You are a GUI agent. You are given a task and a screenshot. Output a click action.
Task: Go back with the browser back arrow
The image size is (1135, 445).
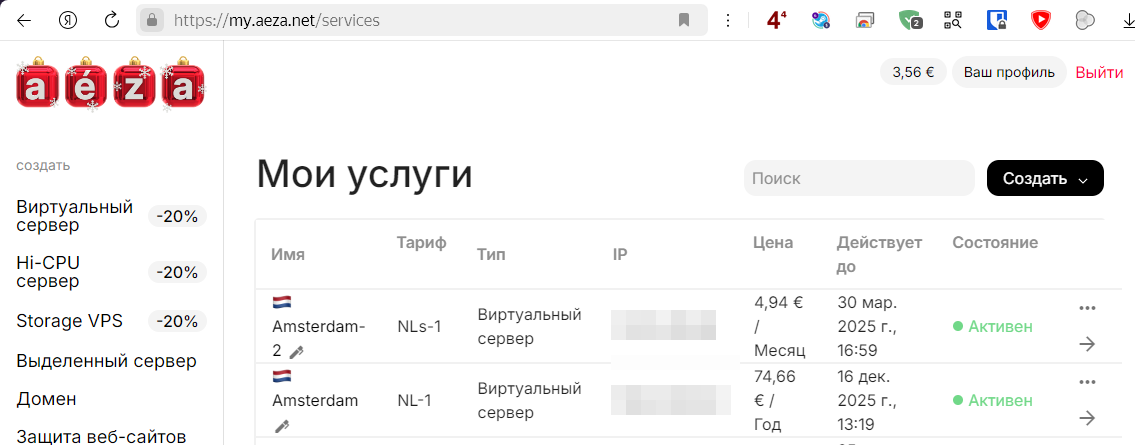(24, 20)
